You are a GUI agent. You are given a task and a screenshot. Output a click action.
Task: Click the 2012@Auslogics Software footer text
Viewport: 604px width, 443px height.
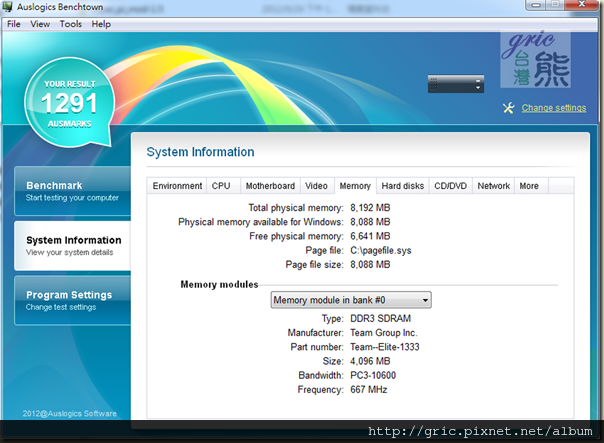tap(69, 413)
